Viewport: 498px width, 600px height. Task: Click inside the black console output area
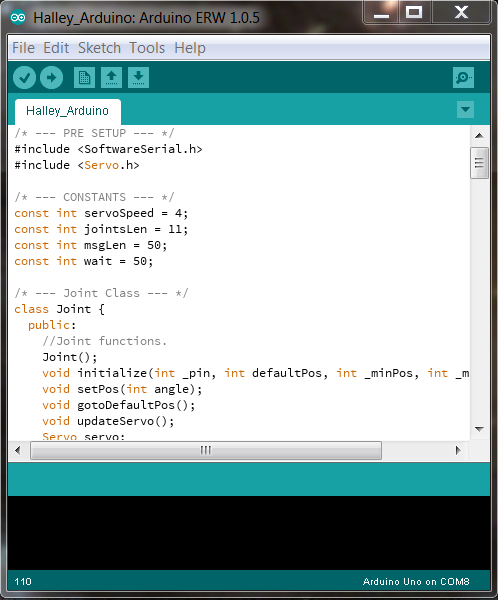[x=249, y=533]
